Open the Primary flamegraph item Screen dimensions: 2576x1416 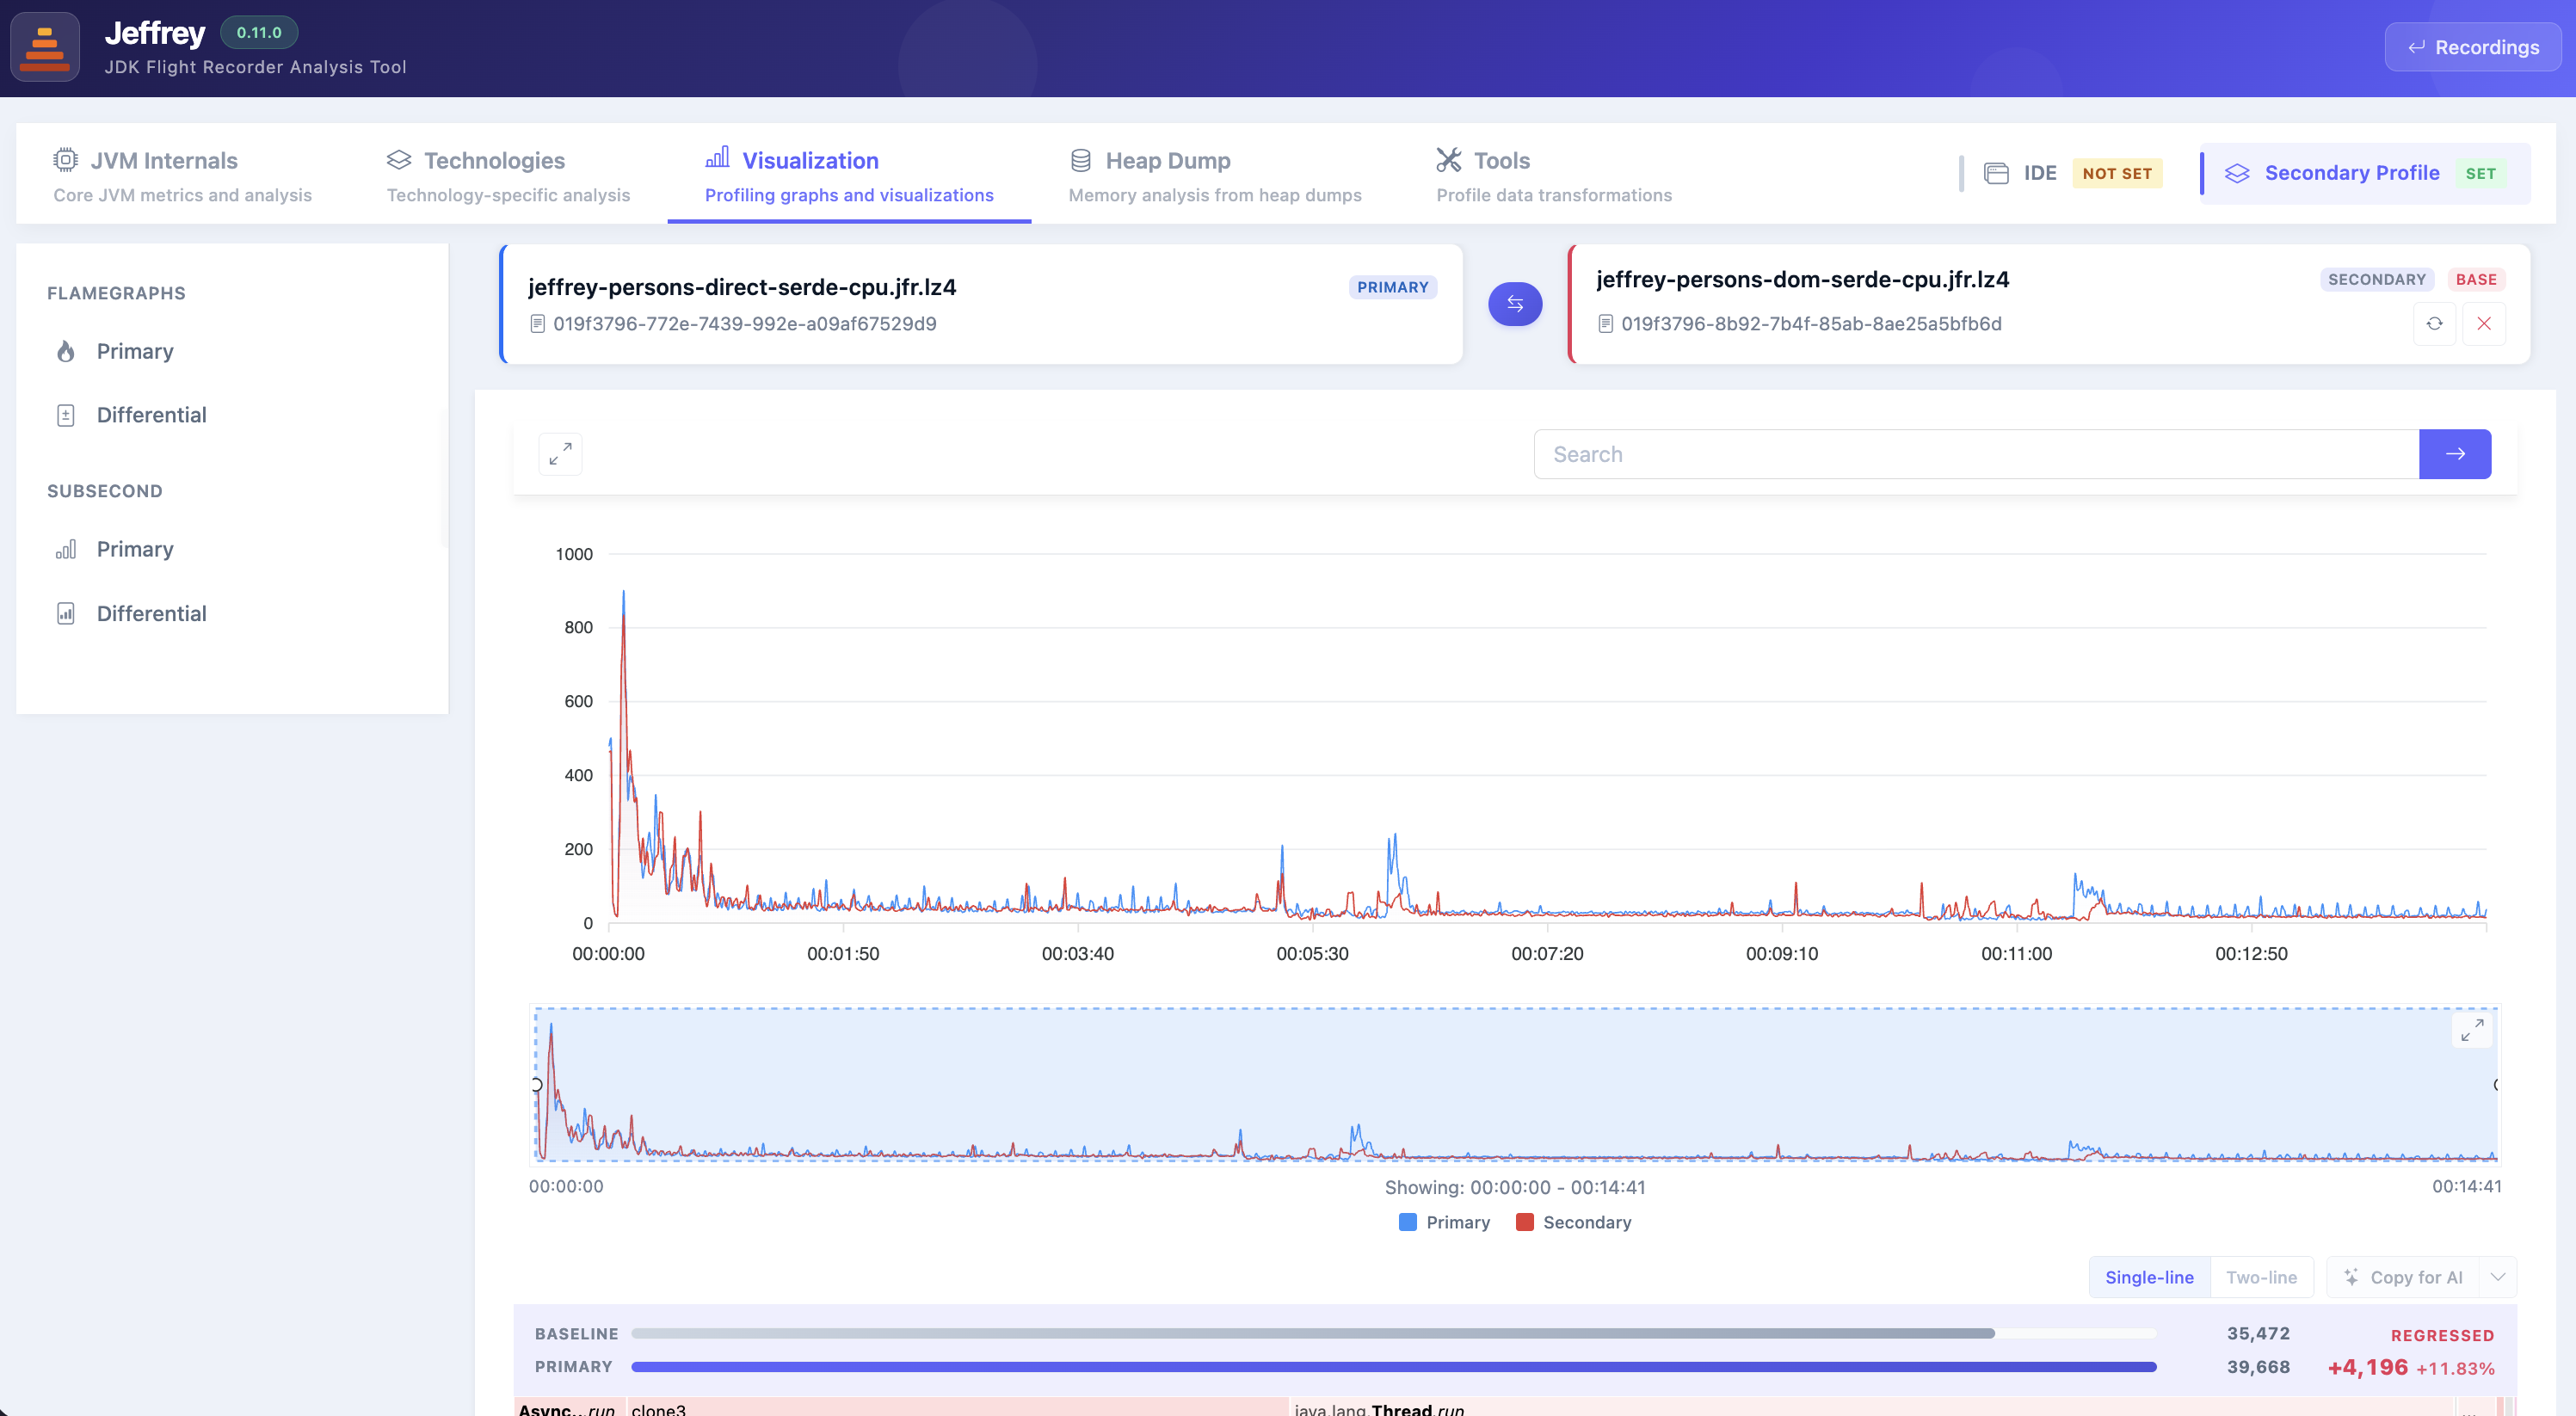point(232,351)
